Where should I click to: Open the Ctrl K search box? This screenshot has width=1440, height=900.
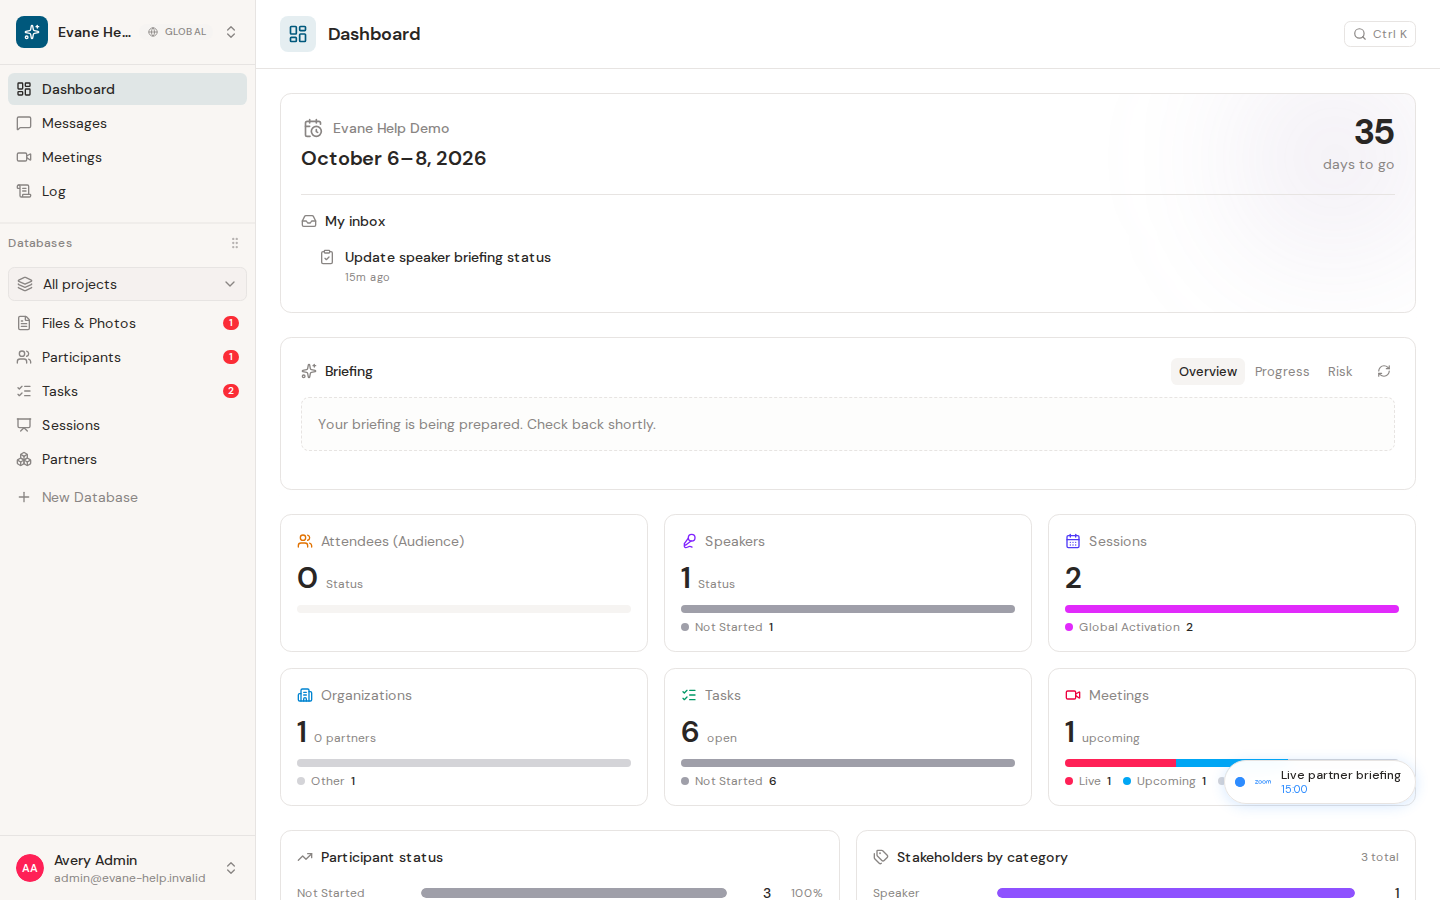(1380, 34)
